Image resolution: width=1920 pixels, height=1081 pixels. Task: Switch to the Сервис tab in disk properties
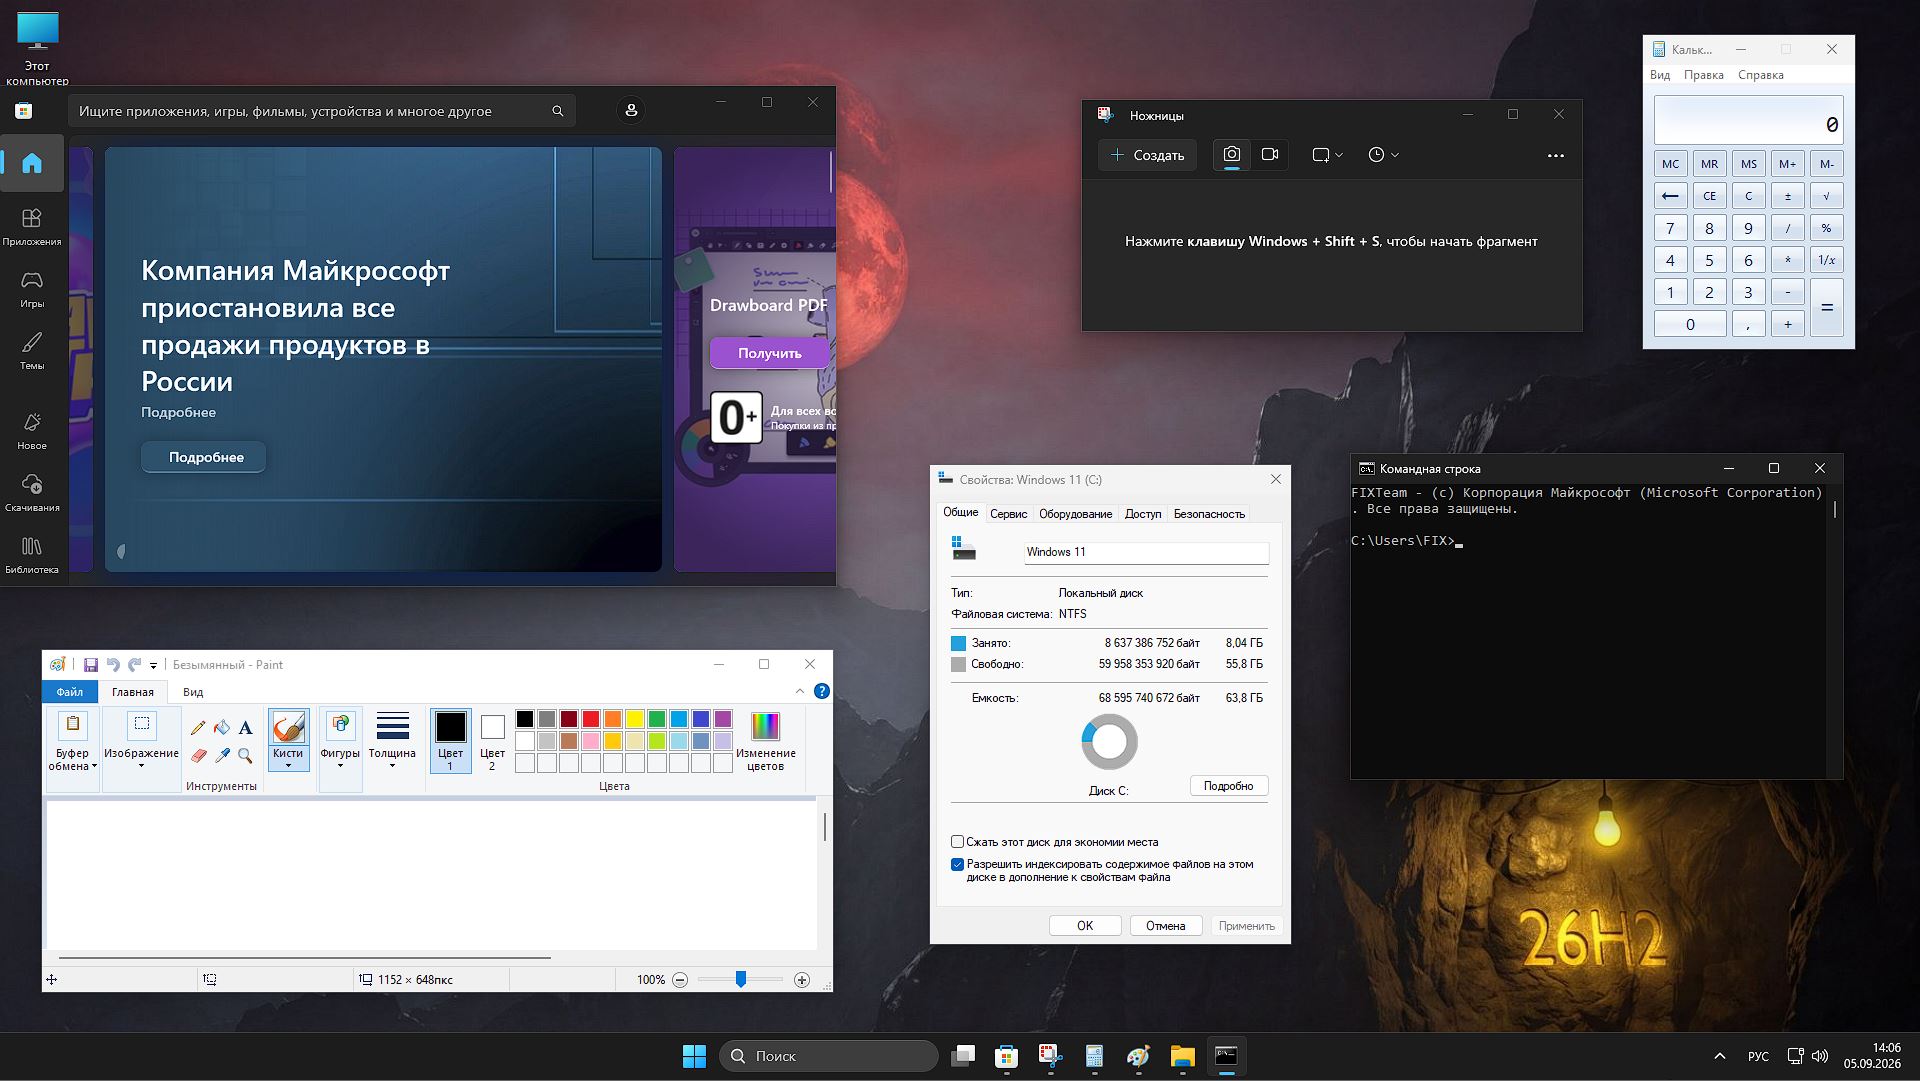pyautogui.click(x=1008, y=514)
